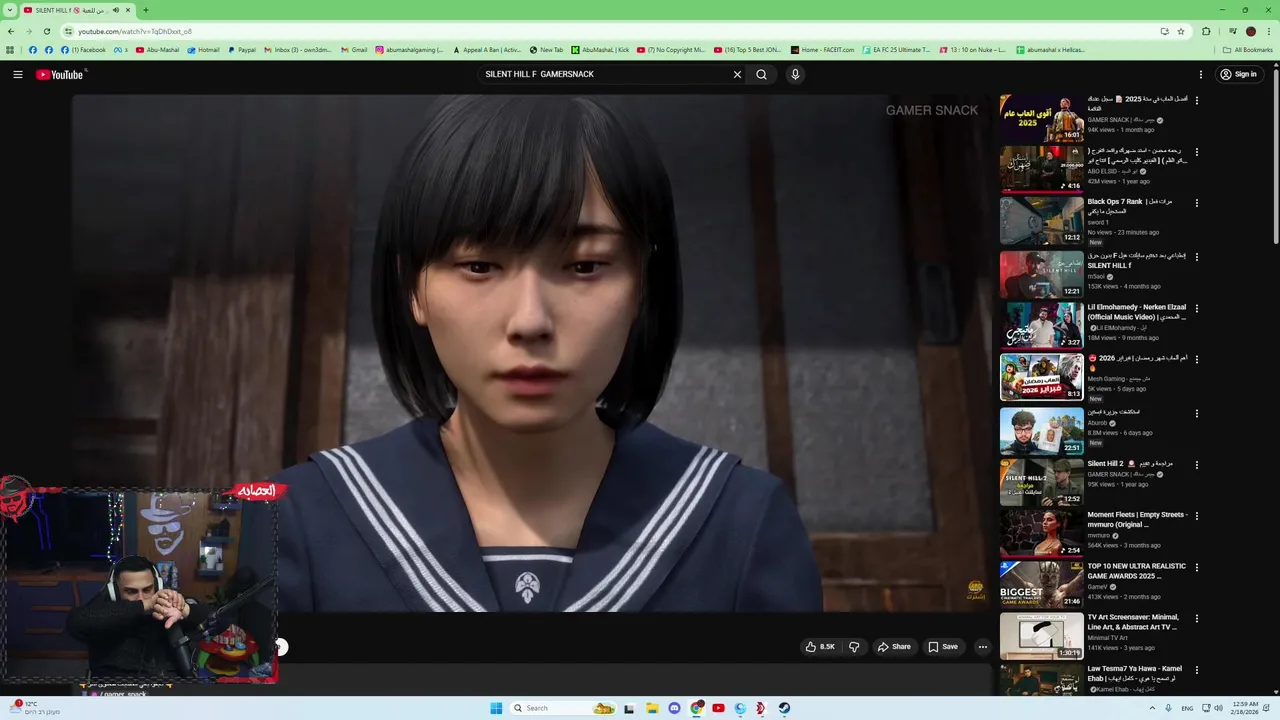The height and width of the screenshot is (720, 1280).
Task: Open the Chrome extensions puzzle icon
Action: click(1206, 31)
